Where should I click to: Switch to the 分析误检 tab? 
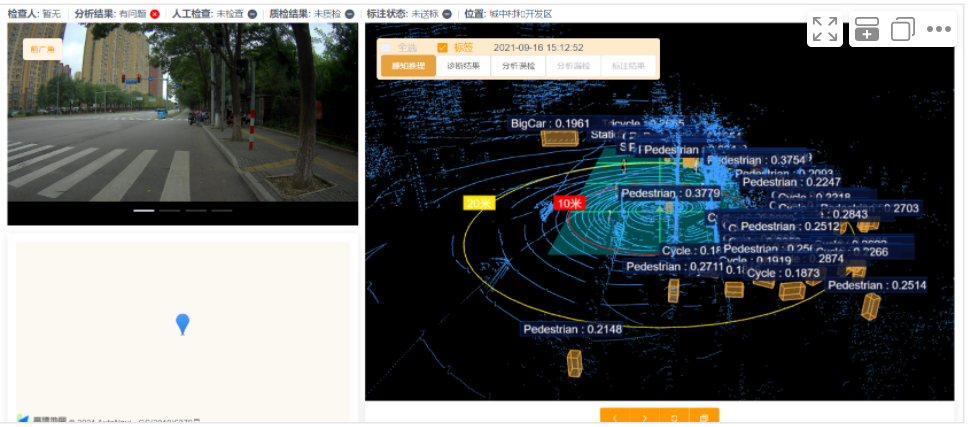point(518,66)
